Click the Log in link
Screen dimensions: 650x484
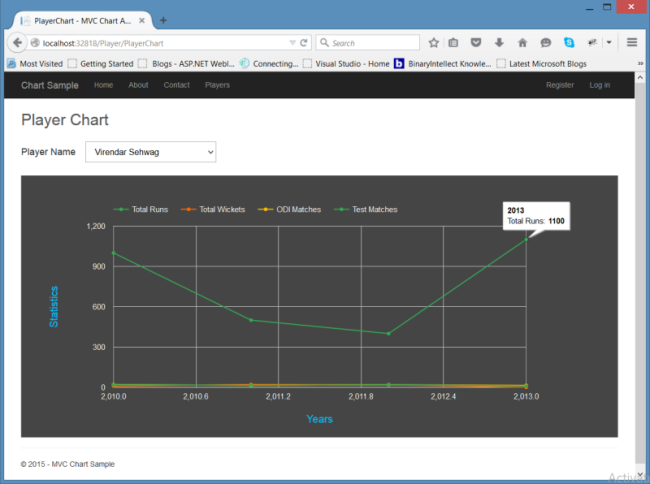[x=599, y=85]
